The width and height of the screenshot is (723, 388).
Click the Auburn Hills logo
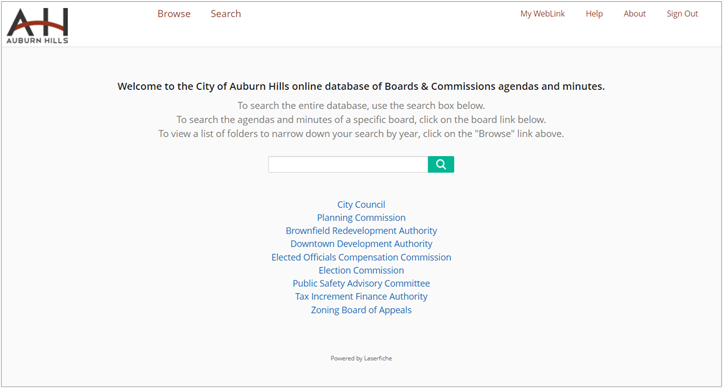[37, 25]
